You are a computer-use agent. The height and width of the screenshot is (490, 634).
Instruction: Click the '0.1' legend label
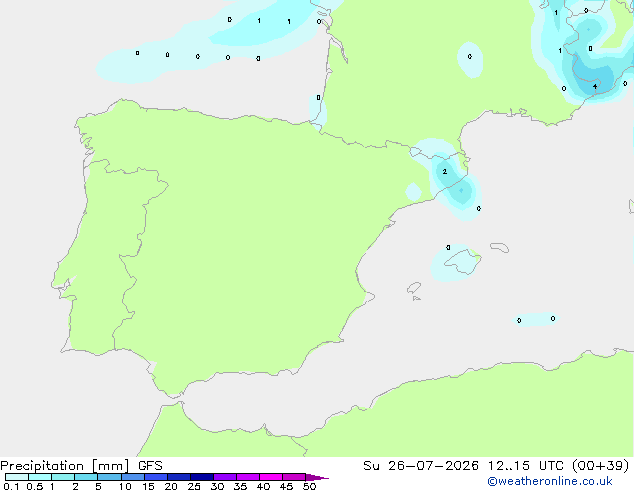11,486
